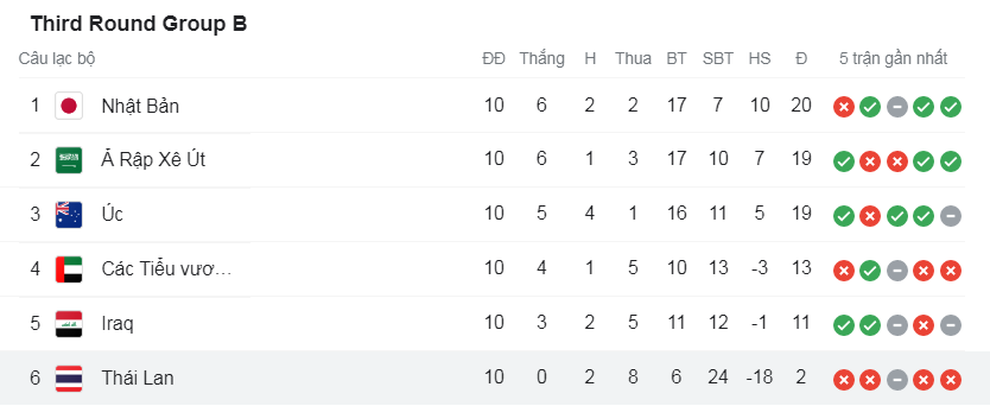This screenshot has width=990, height=406.
Task: Click the Japan flag icon
Action: pos(69,105)
